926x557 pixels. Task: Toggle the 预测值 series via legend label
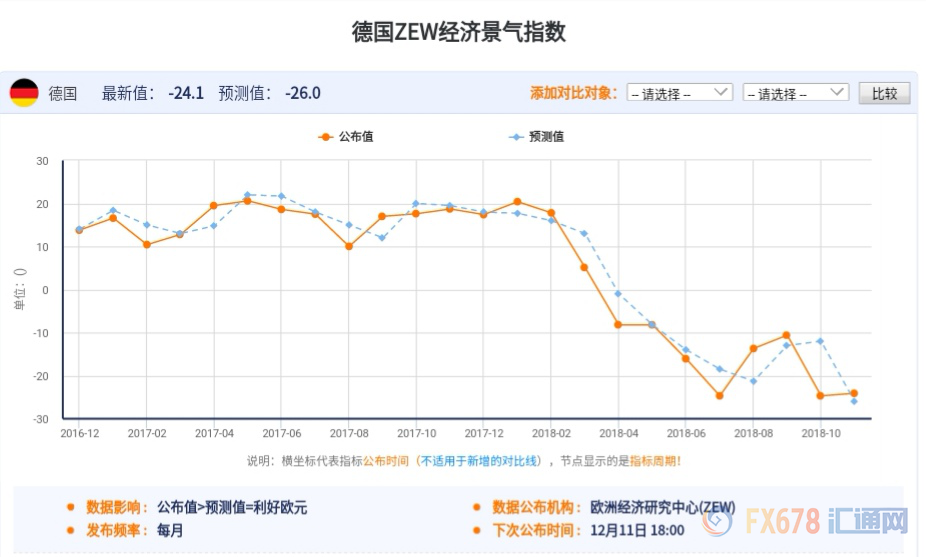(x=545, y=137)
